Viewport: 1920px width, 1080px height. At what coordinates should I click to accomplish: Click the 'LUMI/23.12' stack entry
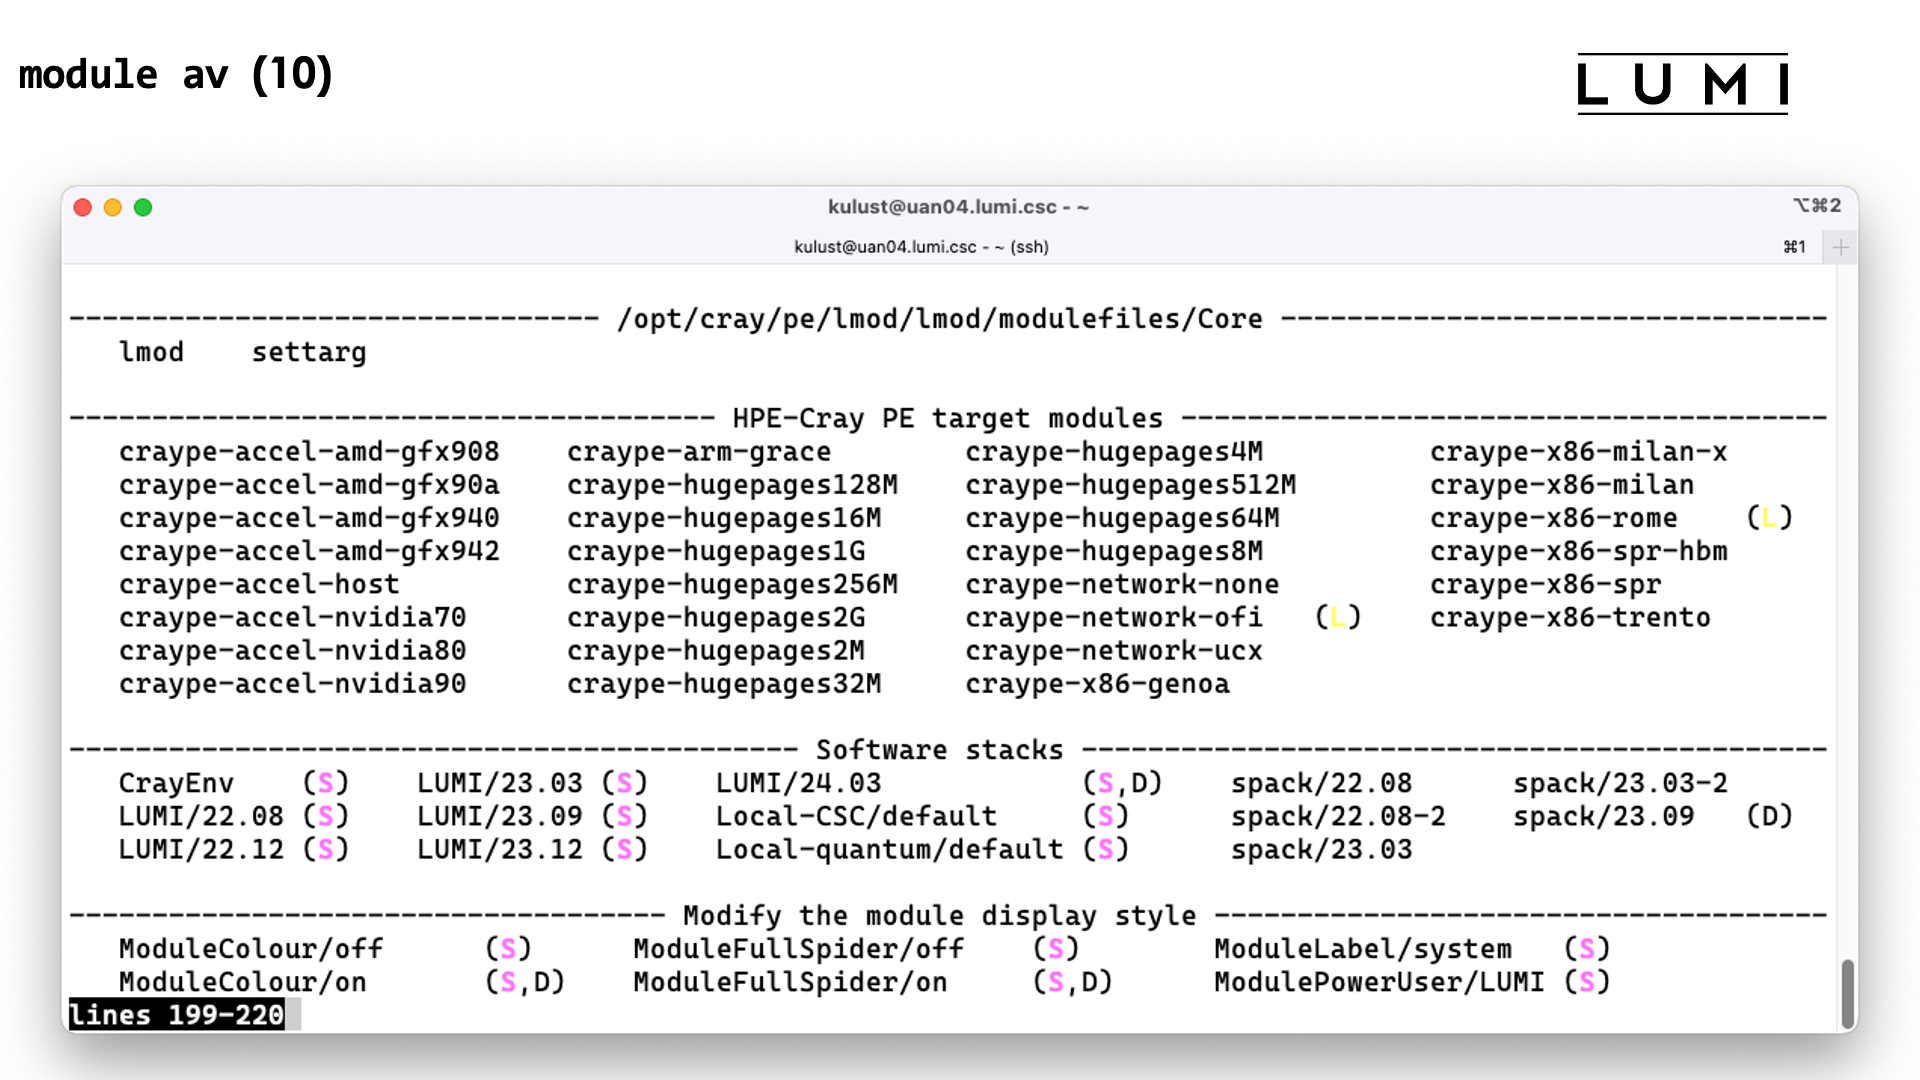pyautogui.click(x=499, y=849)
